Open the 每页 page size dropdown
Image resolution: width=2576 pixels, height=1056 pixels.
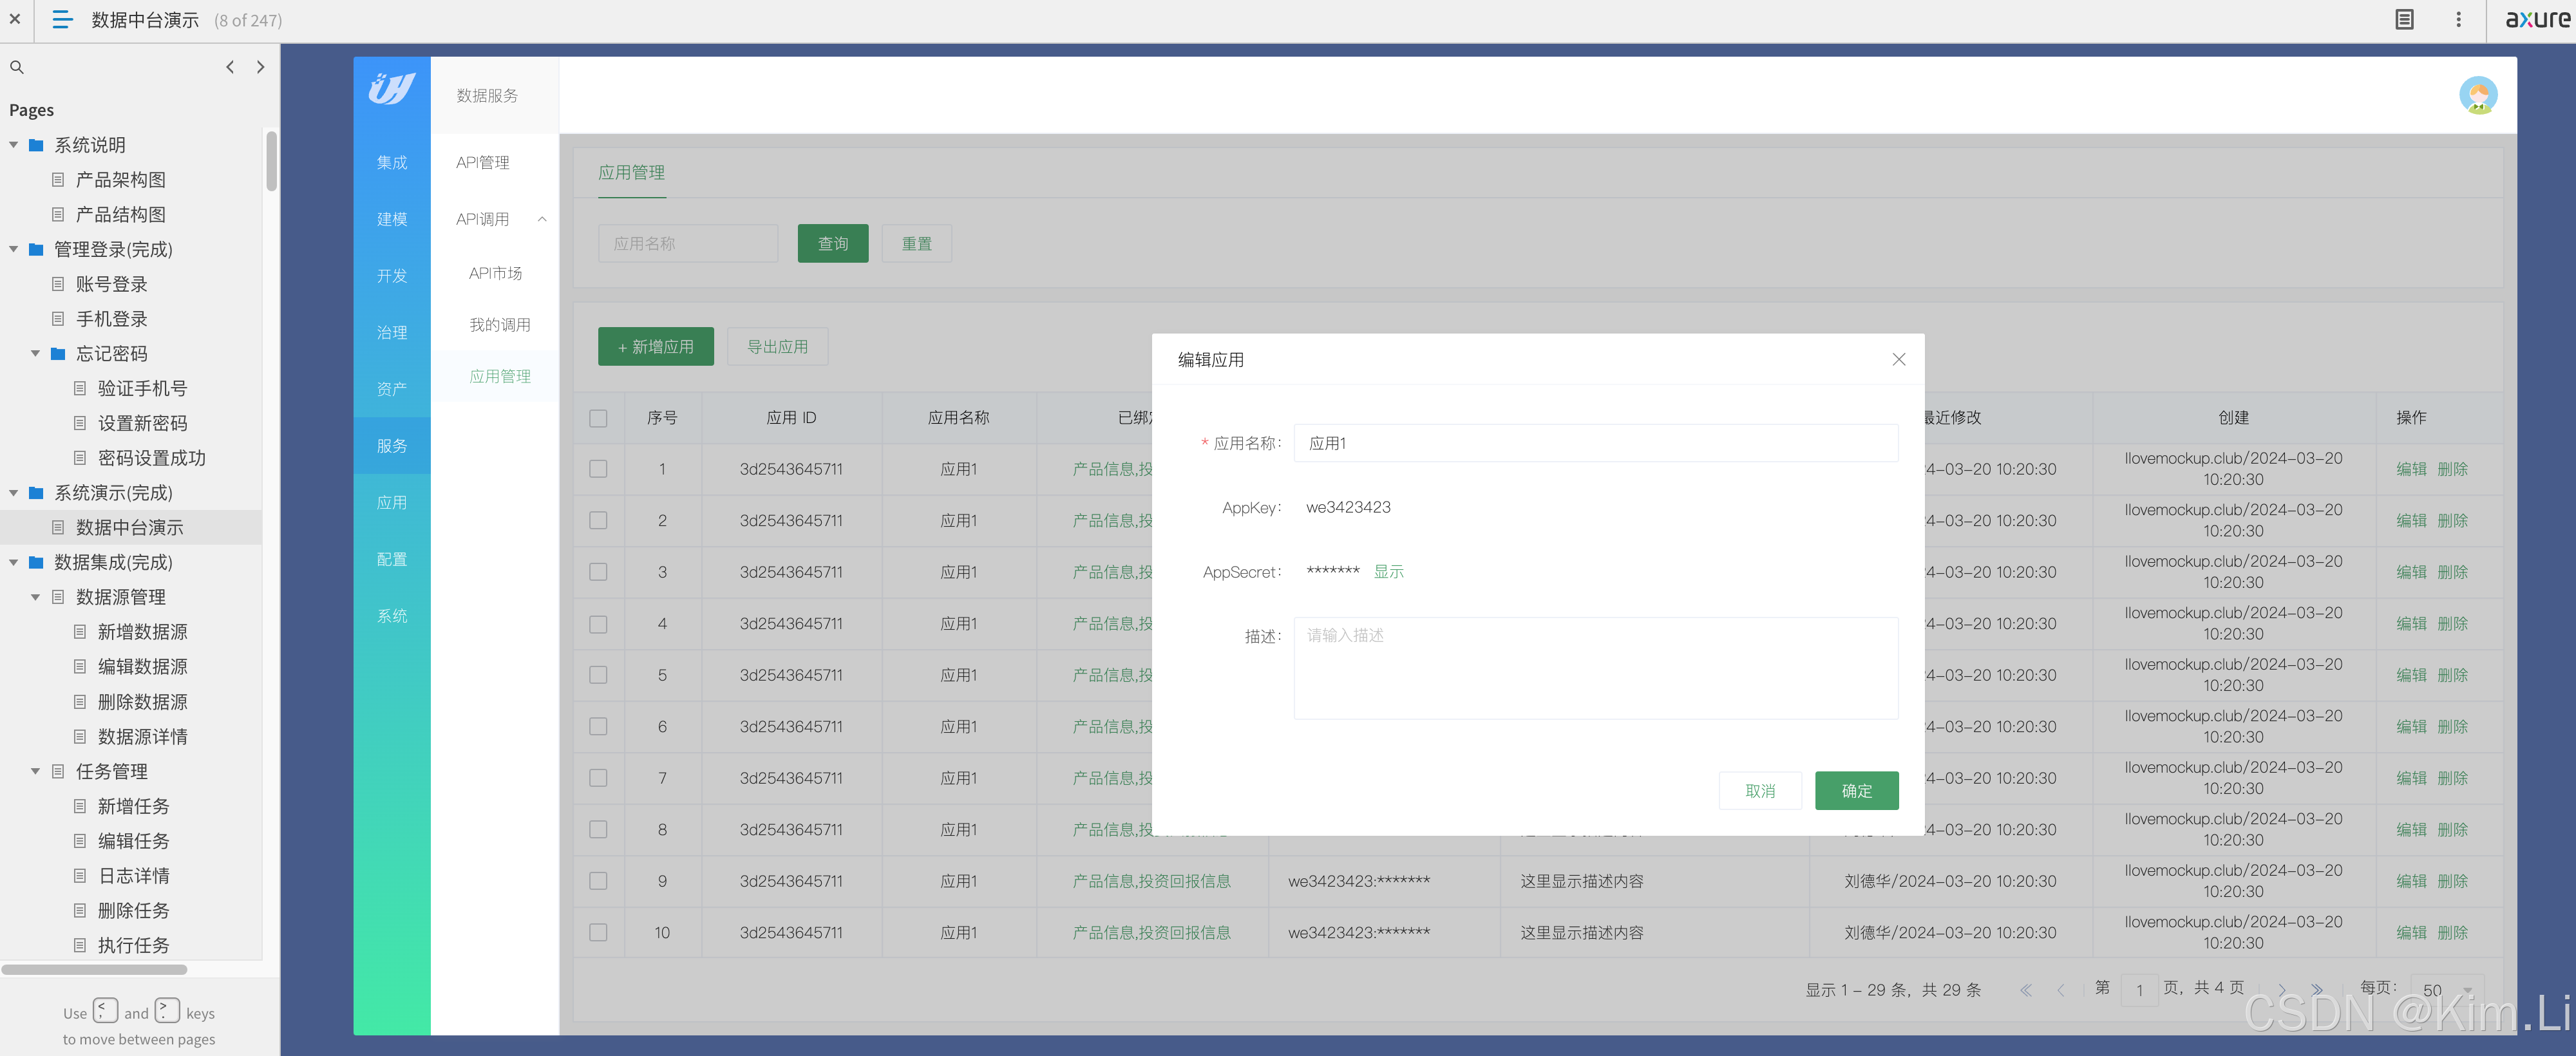coord(2446,990)
